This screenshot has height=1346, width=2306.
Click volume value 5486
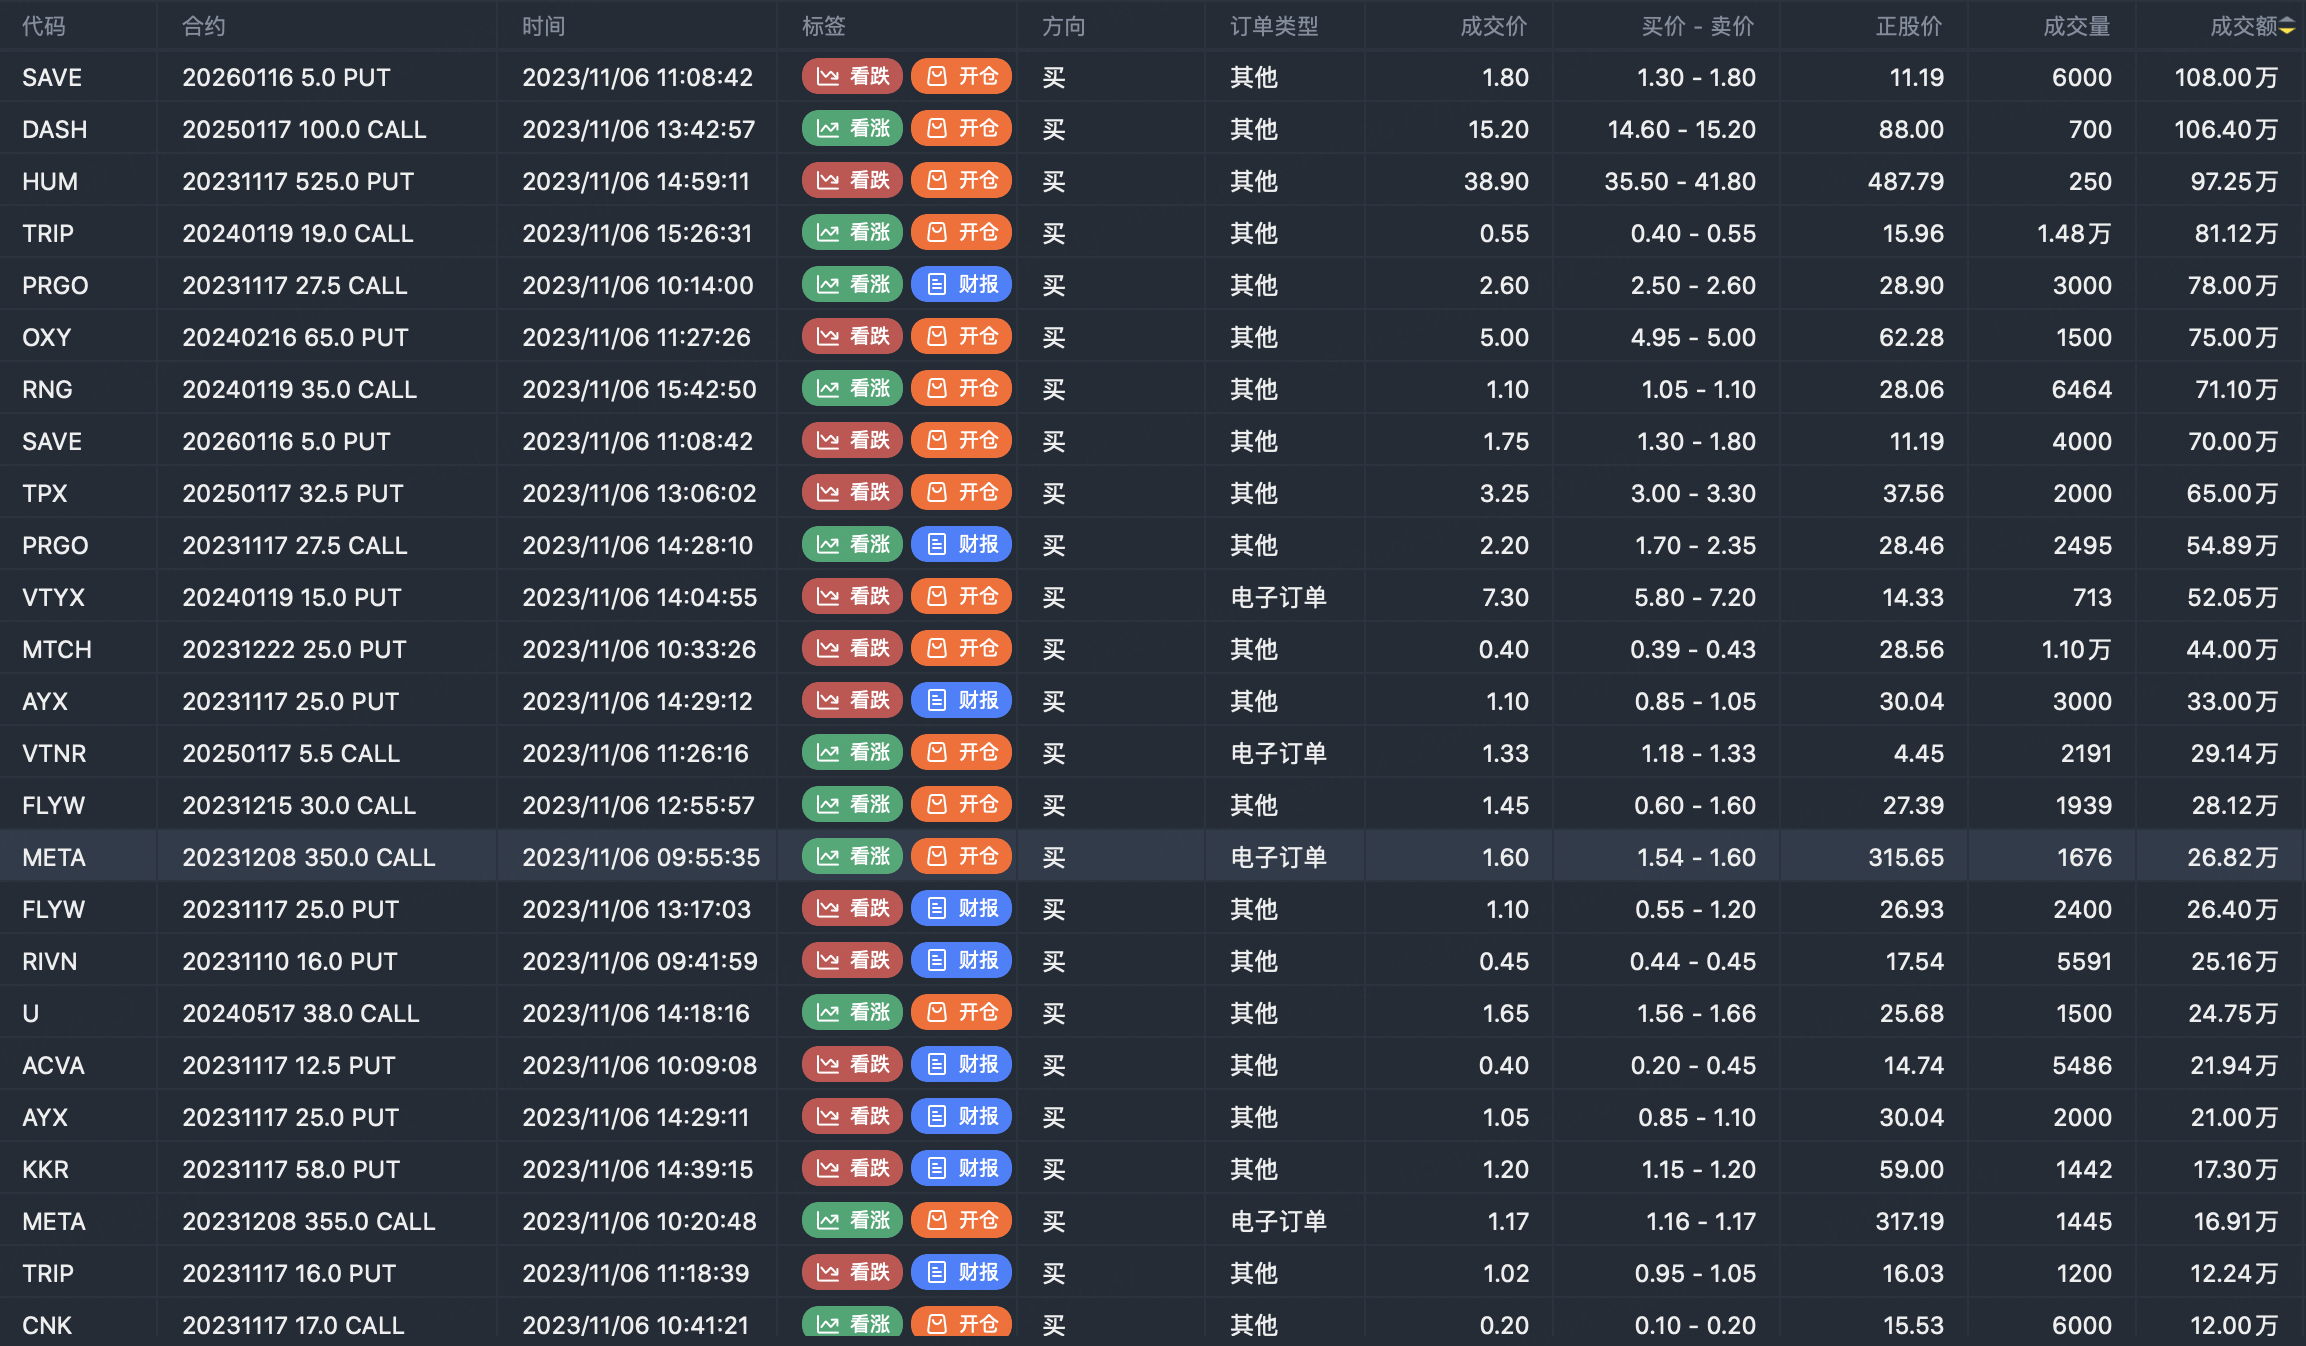[2082, 1065]
